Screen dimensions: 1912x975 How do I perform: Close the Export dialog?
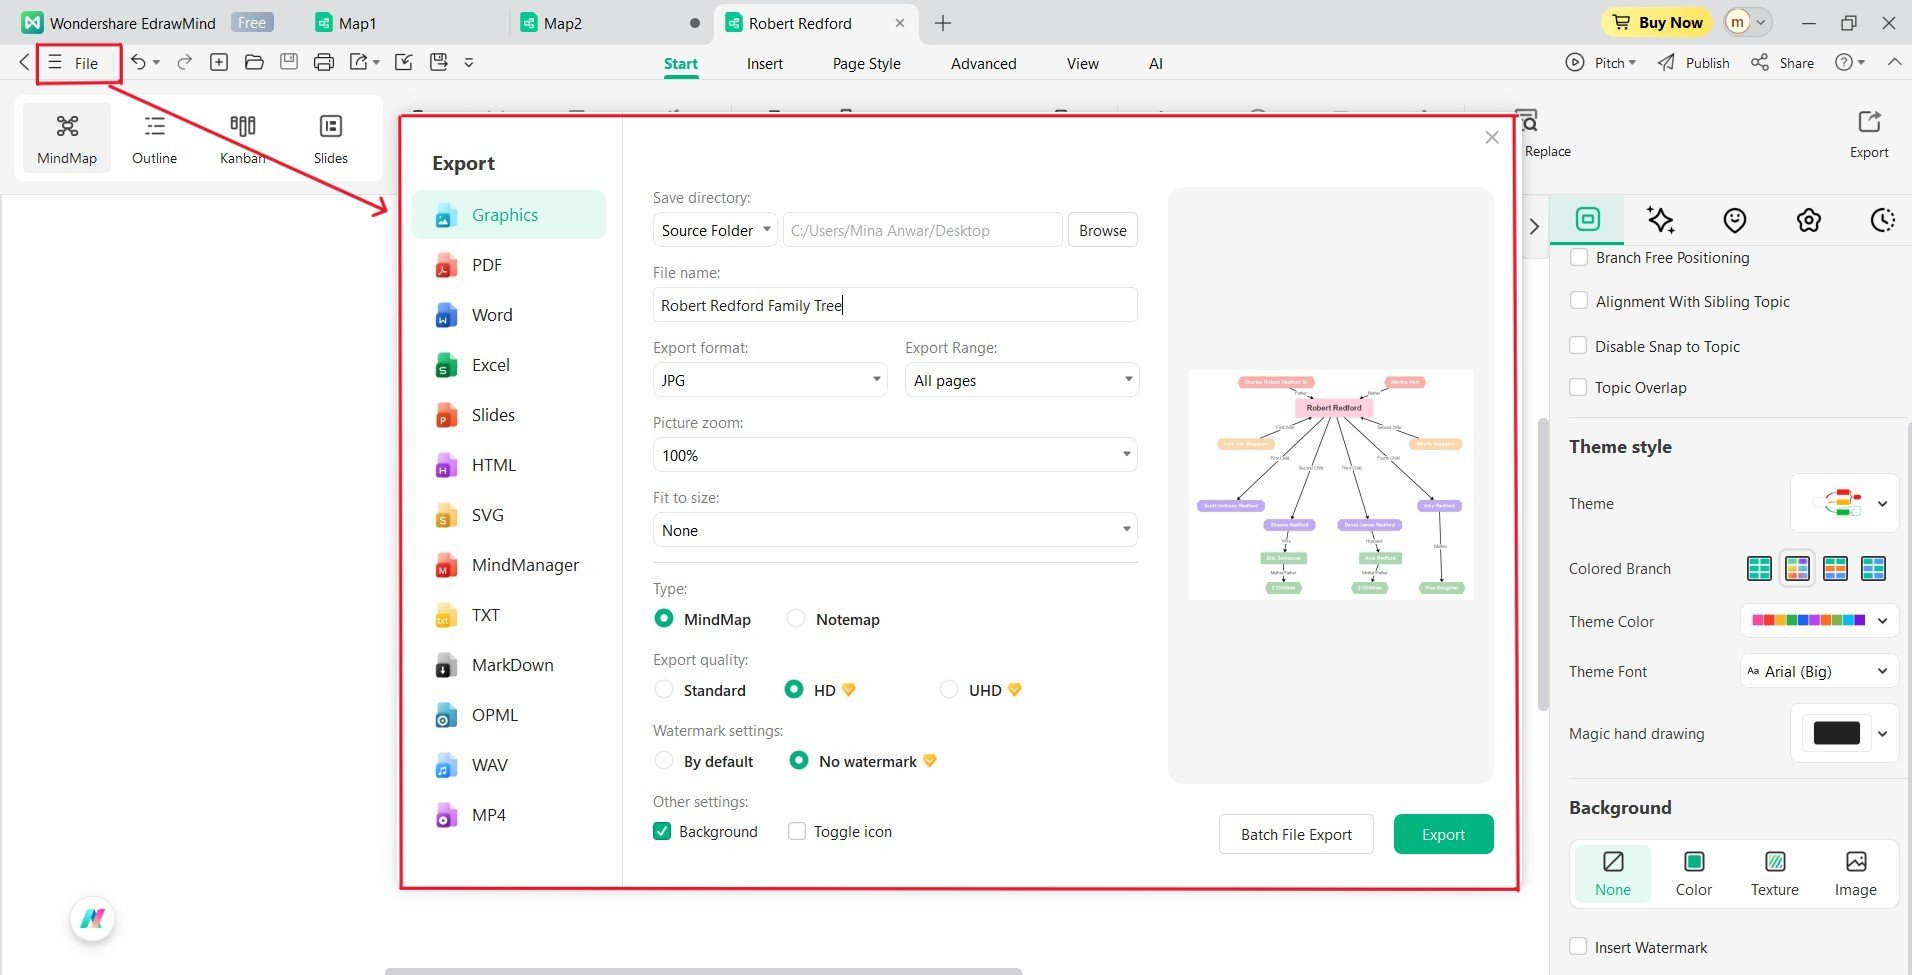coord(1492,137)
